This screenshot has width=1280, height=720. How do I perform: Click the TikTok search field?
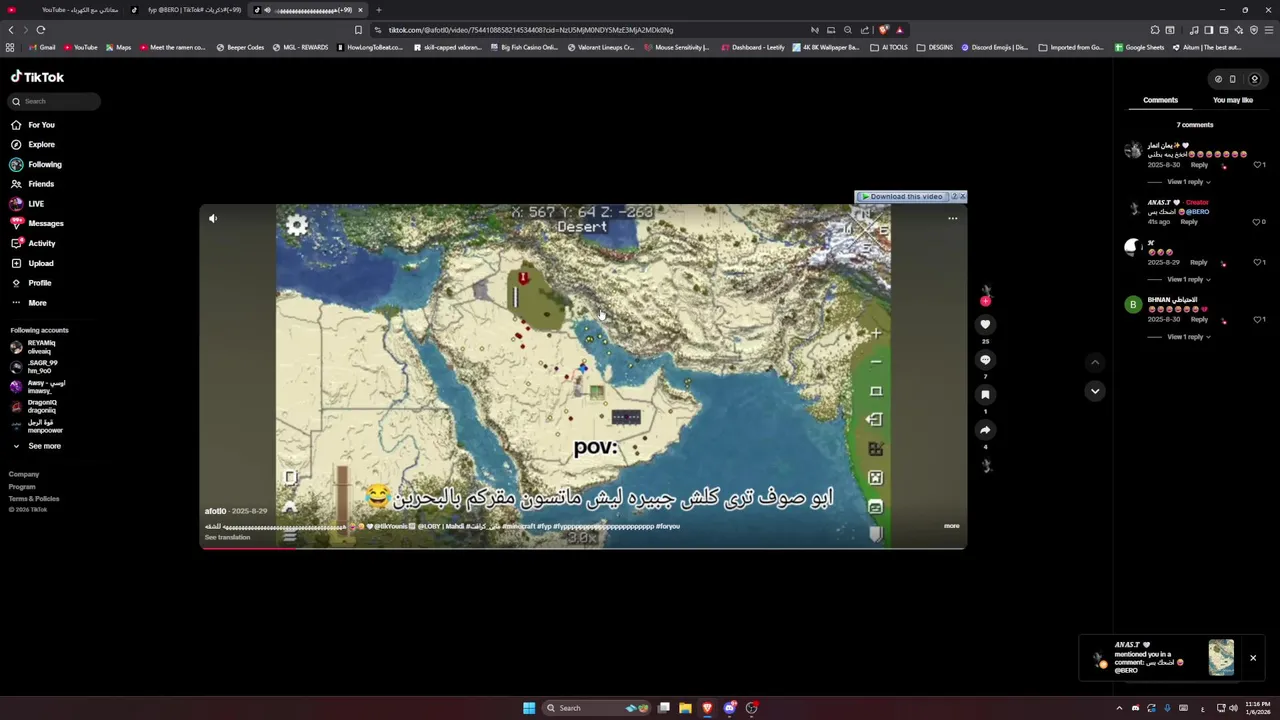[x=55, y=101]
